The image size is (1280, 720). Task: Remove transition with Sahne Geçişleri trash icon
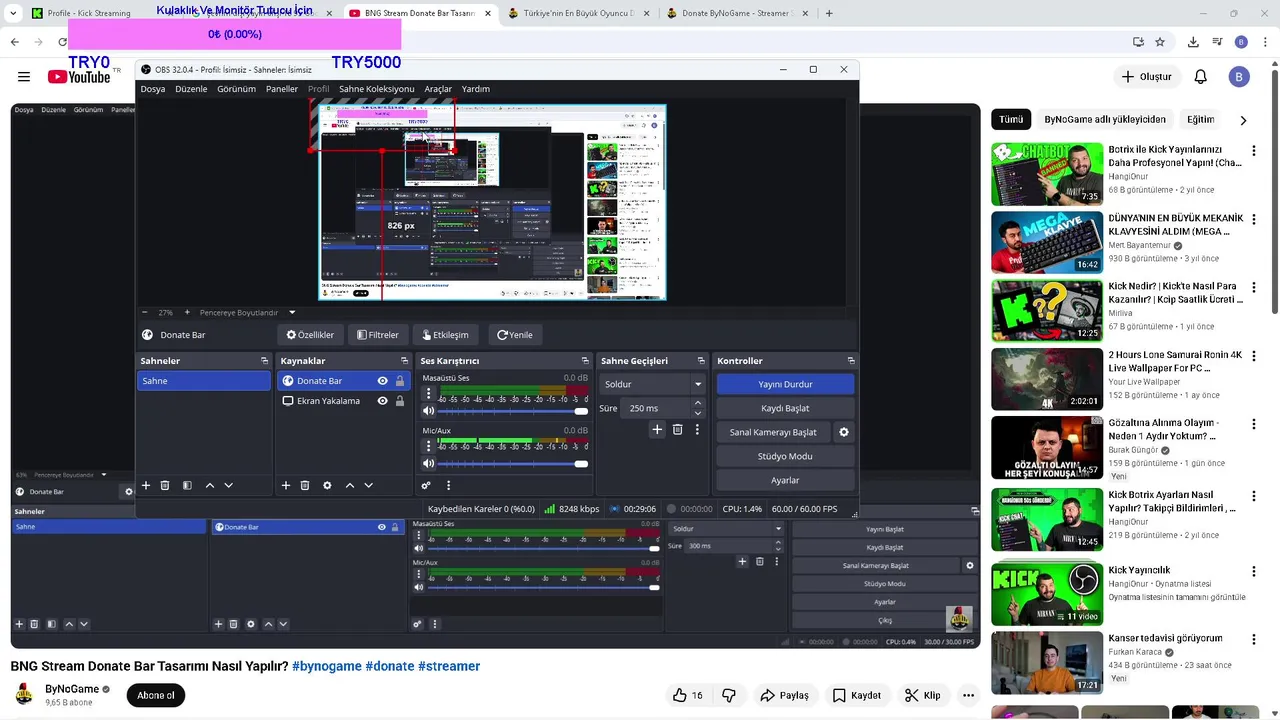point(677,429)
